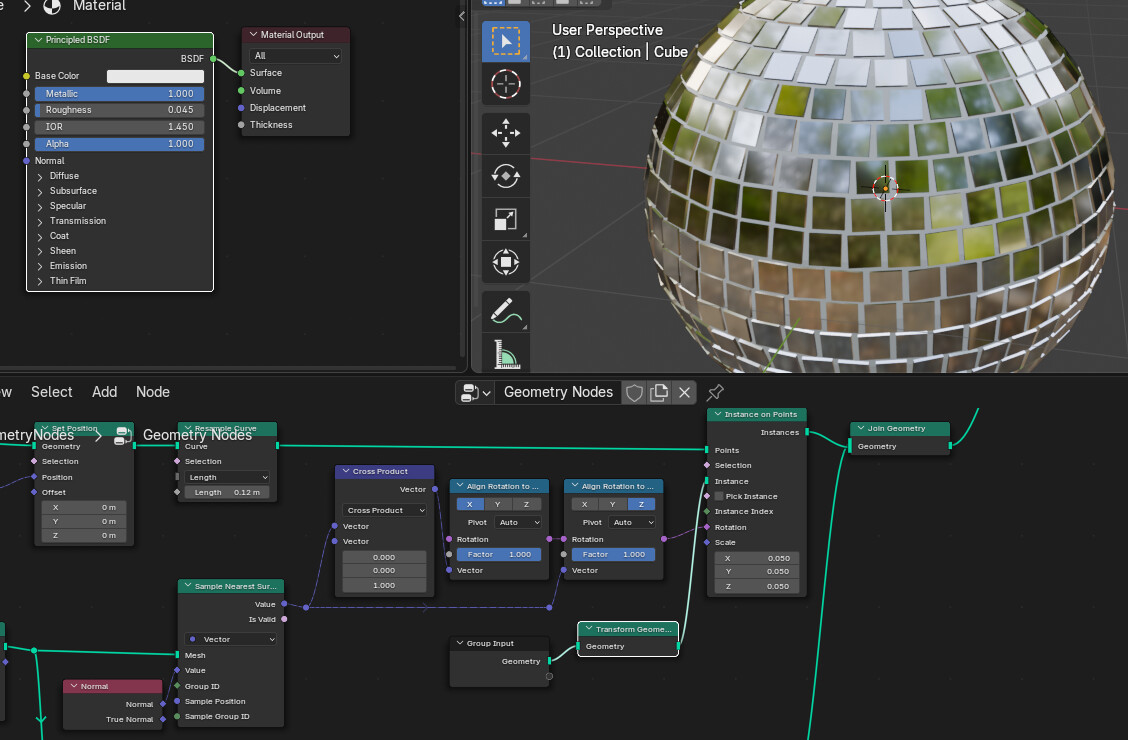
Task: Set first Align Rotation axis to Z
Action: (527, 504)
